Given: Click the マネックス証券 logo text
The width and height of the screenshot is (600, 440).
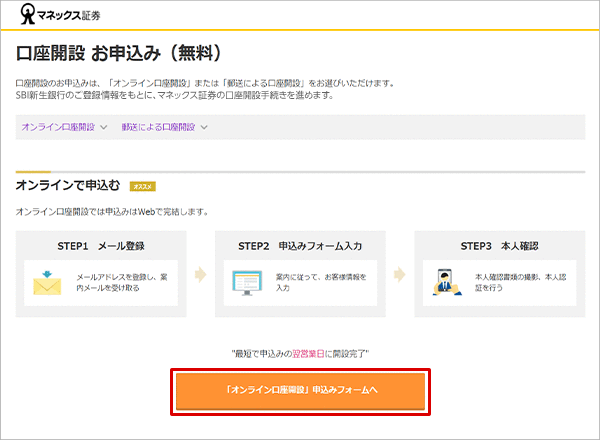Looking at the screenshot, I should tap(66, 16).
